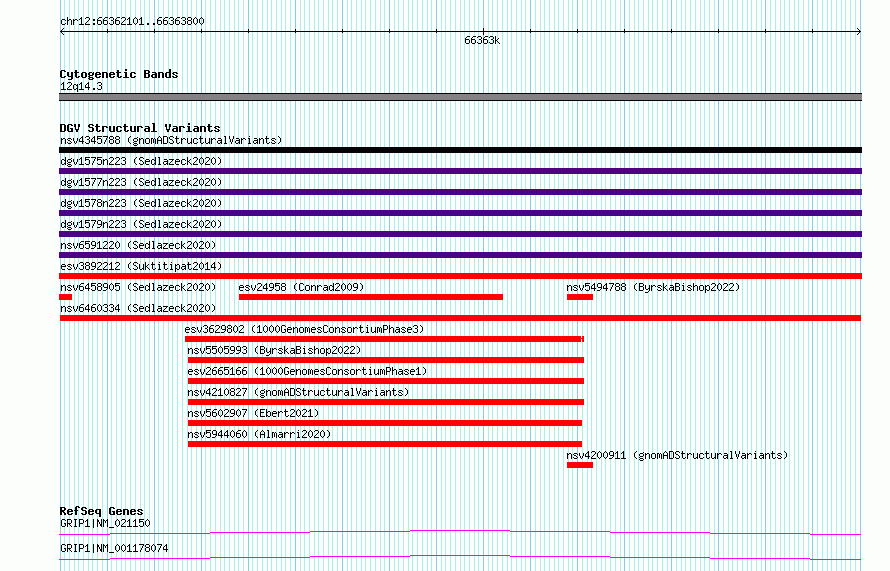
Task: Click the purple dgv1578n223 variant bar
Action: point(460,213)
